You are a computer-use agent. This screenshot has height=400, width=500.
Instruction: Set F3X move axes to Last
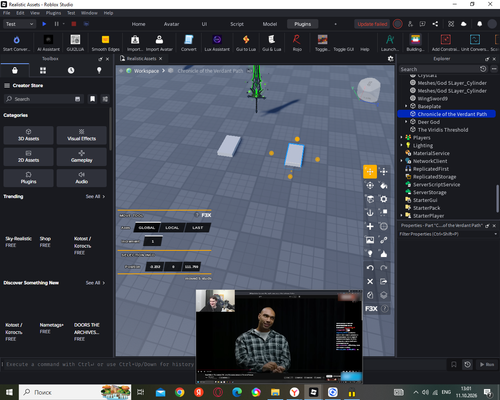(197, 228)
